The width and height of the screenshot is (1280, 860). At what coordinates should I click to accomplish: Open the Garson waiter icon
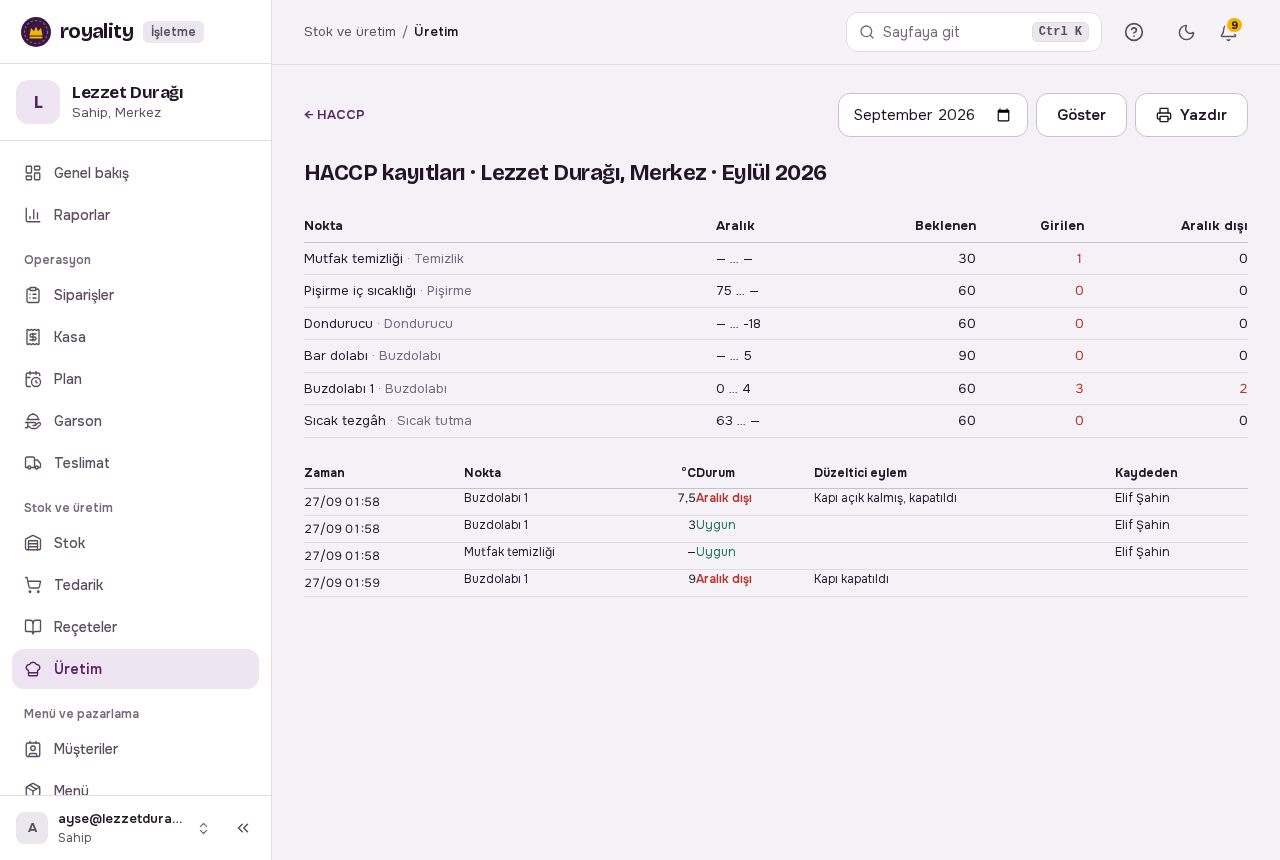33,421
